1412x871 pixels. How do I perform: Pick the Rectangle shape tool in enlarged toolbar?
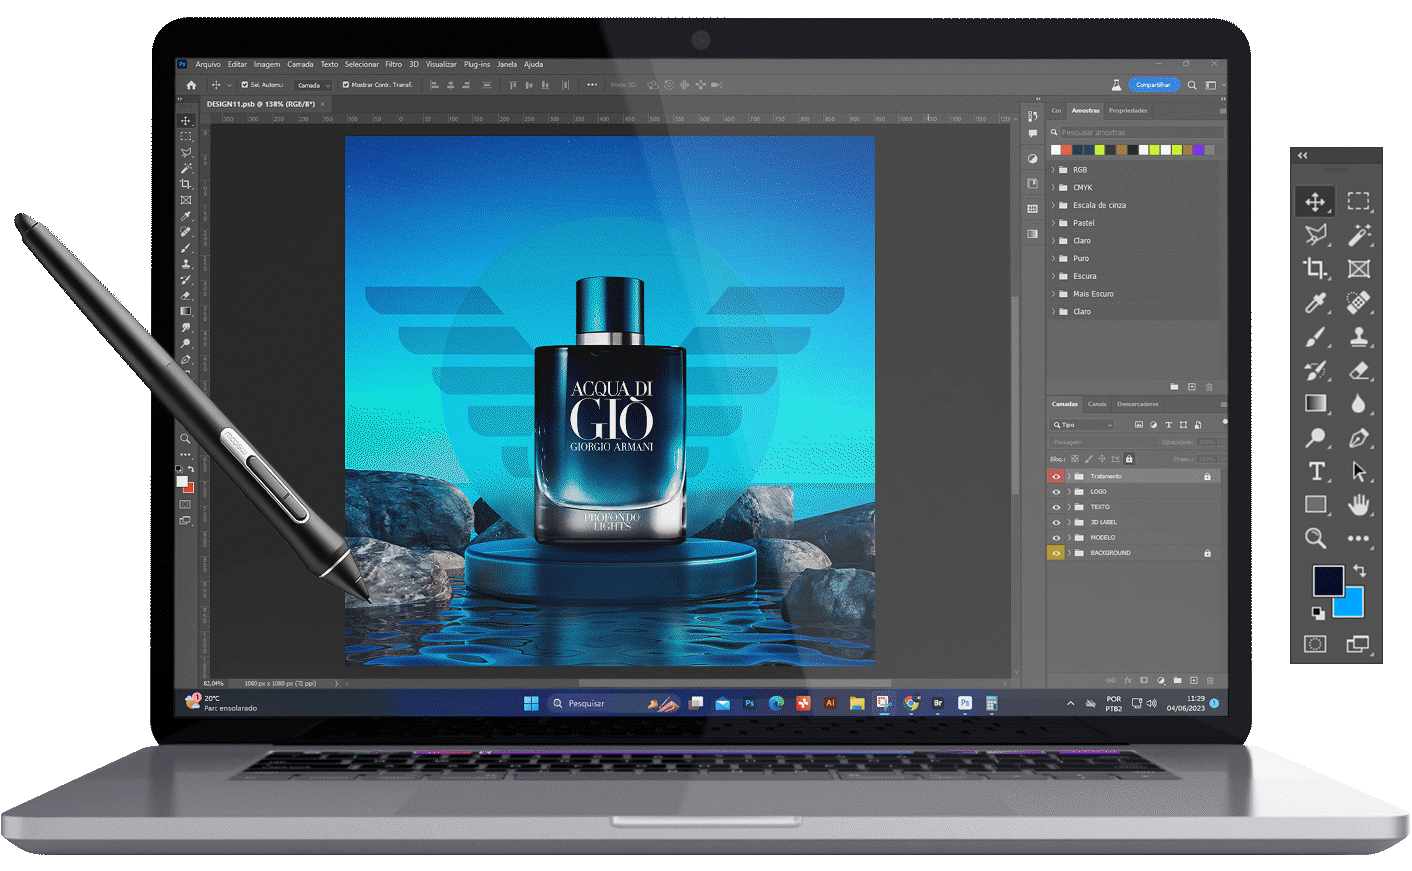click(x=1315, y=505)
